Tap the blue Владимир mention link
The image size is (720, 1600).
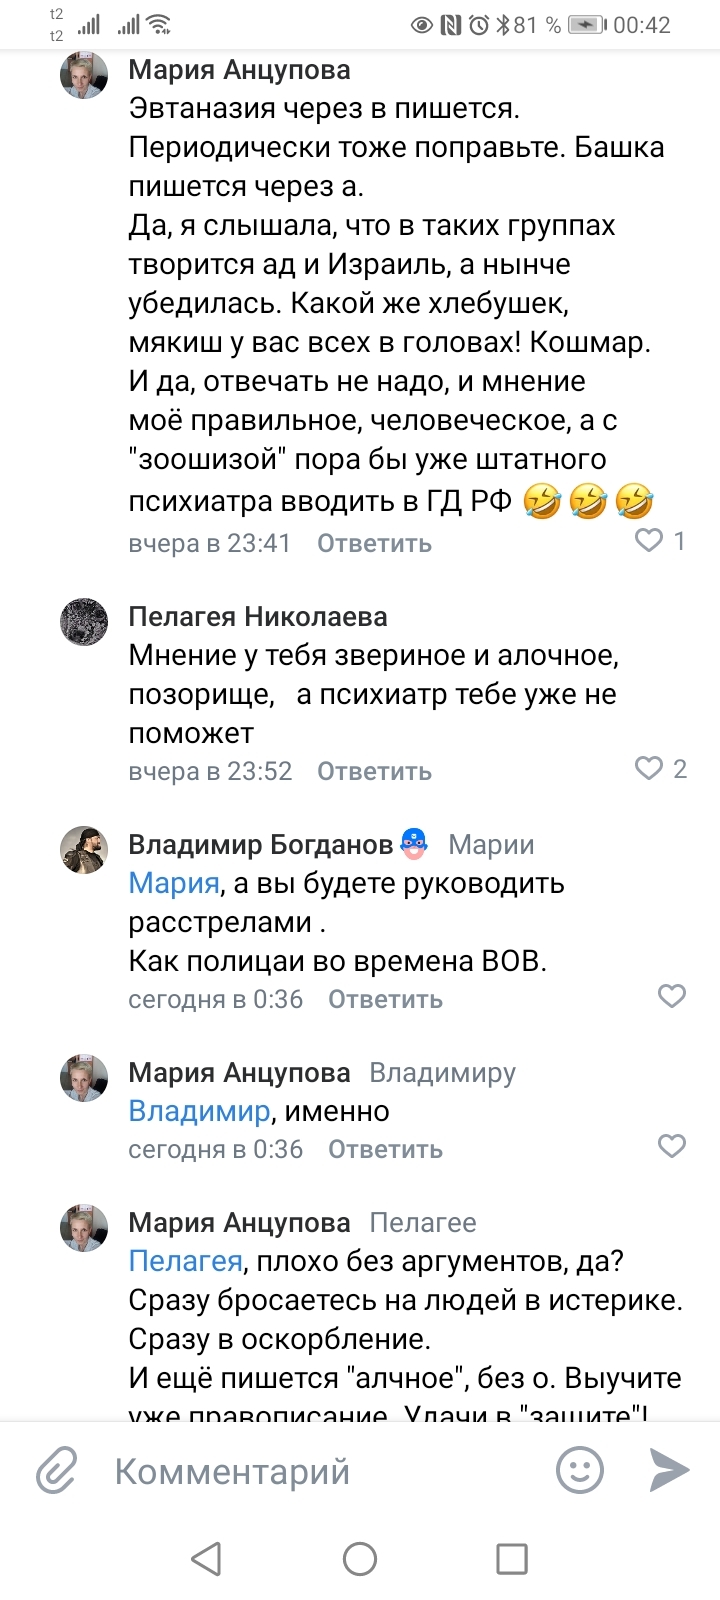pyautogui.click(x=199, y=1112)
